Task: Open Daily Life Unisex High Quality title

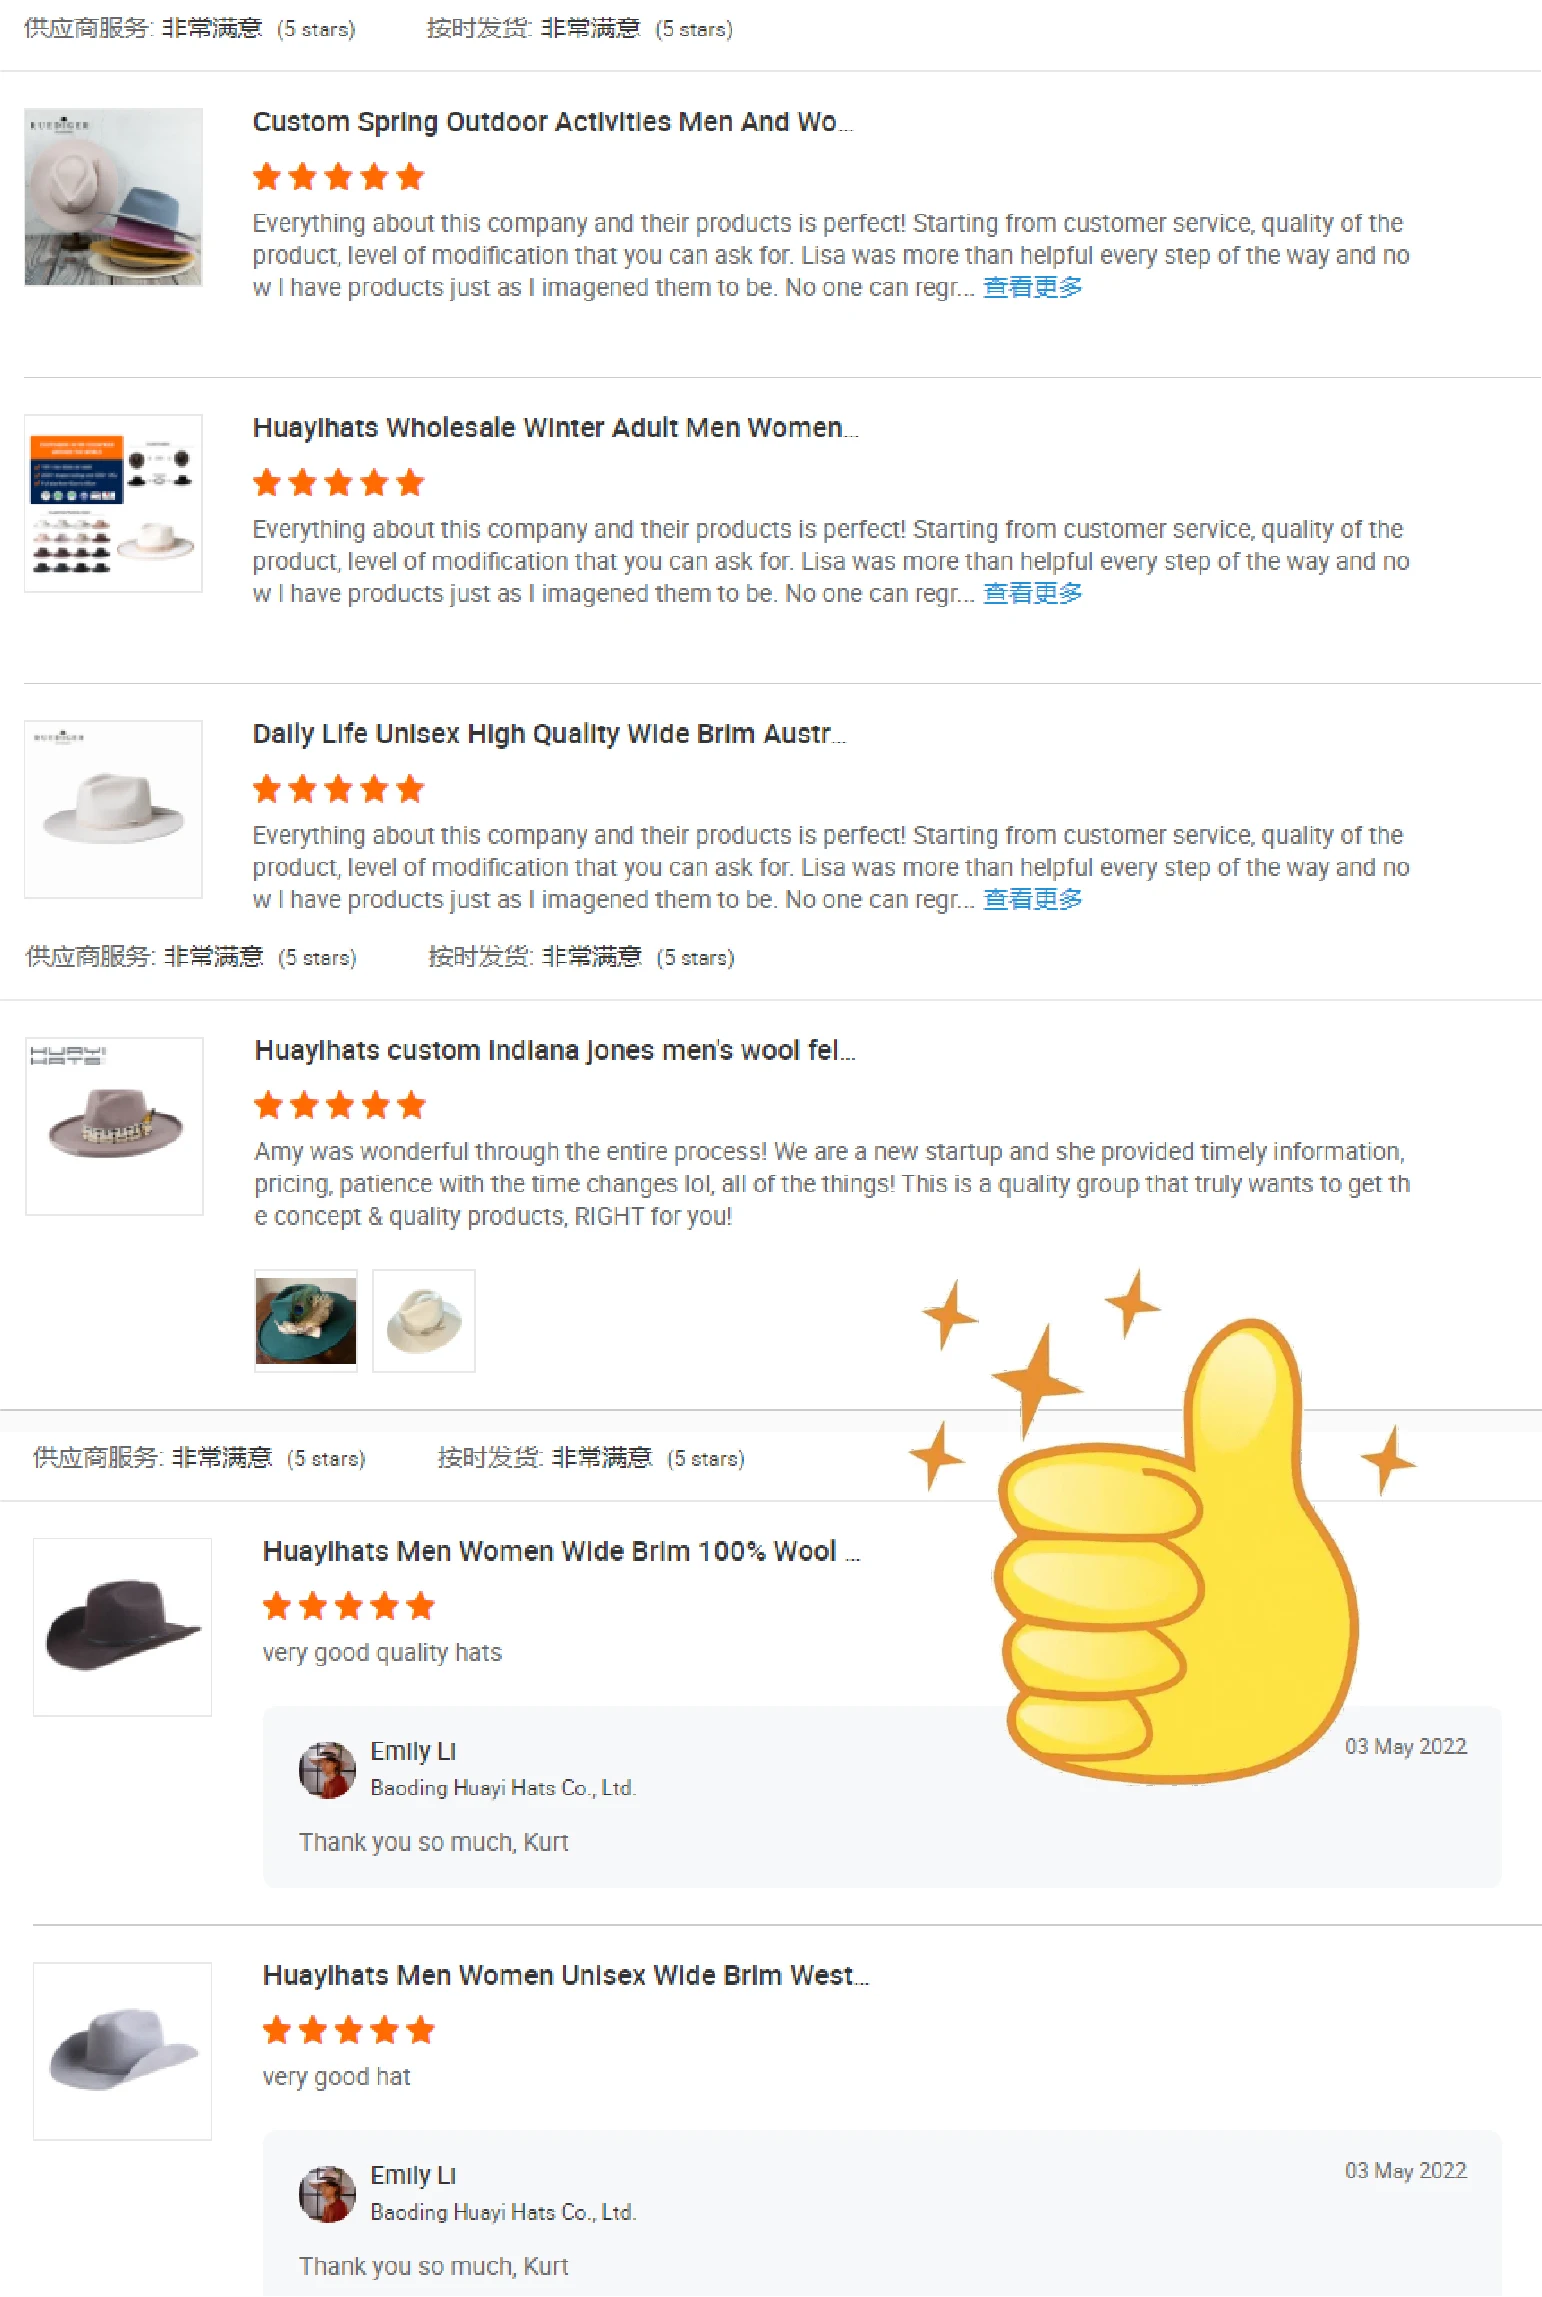Action: pos(549,734)
